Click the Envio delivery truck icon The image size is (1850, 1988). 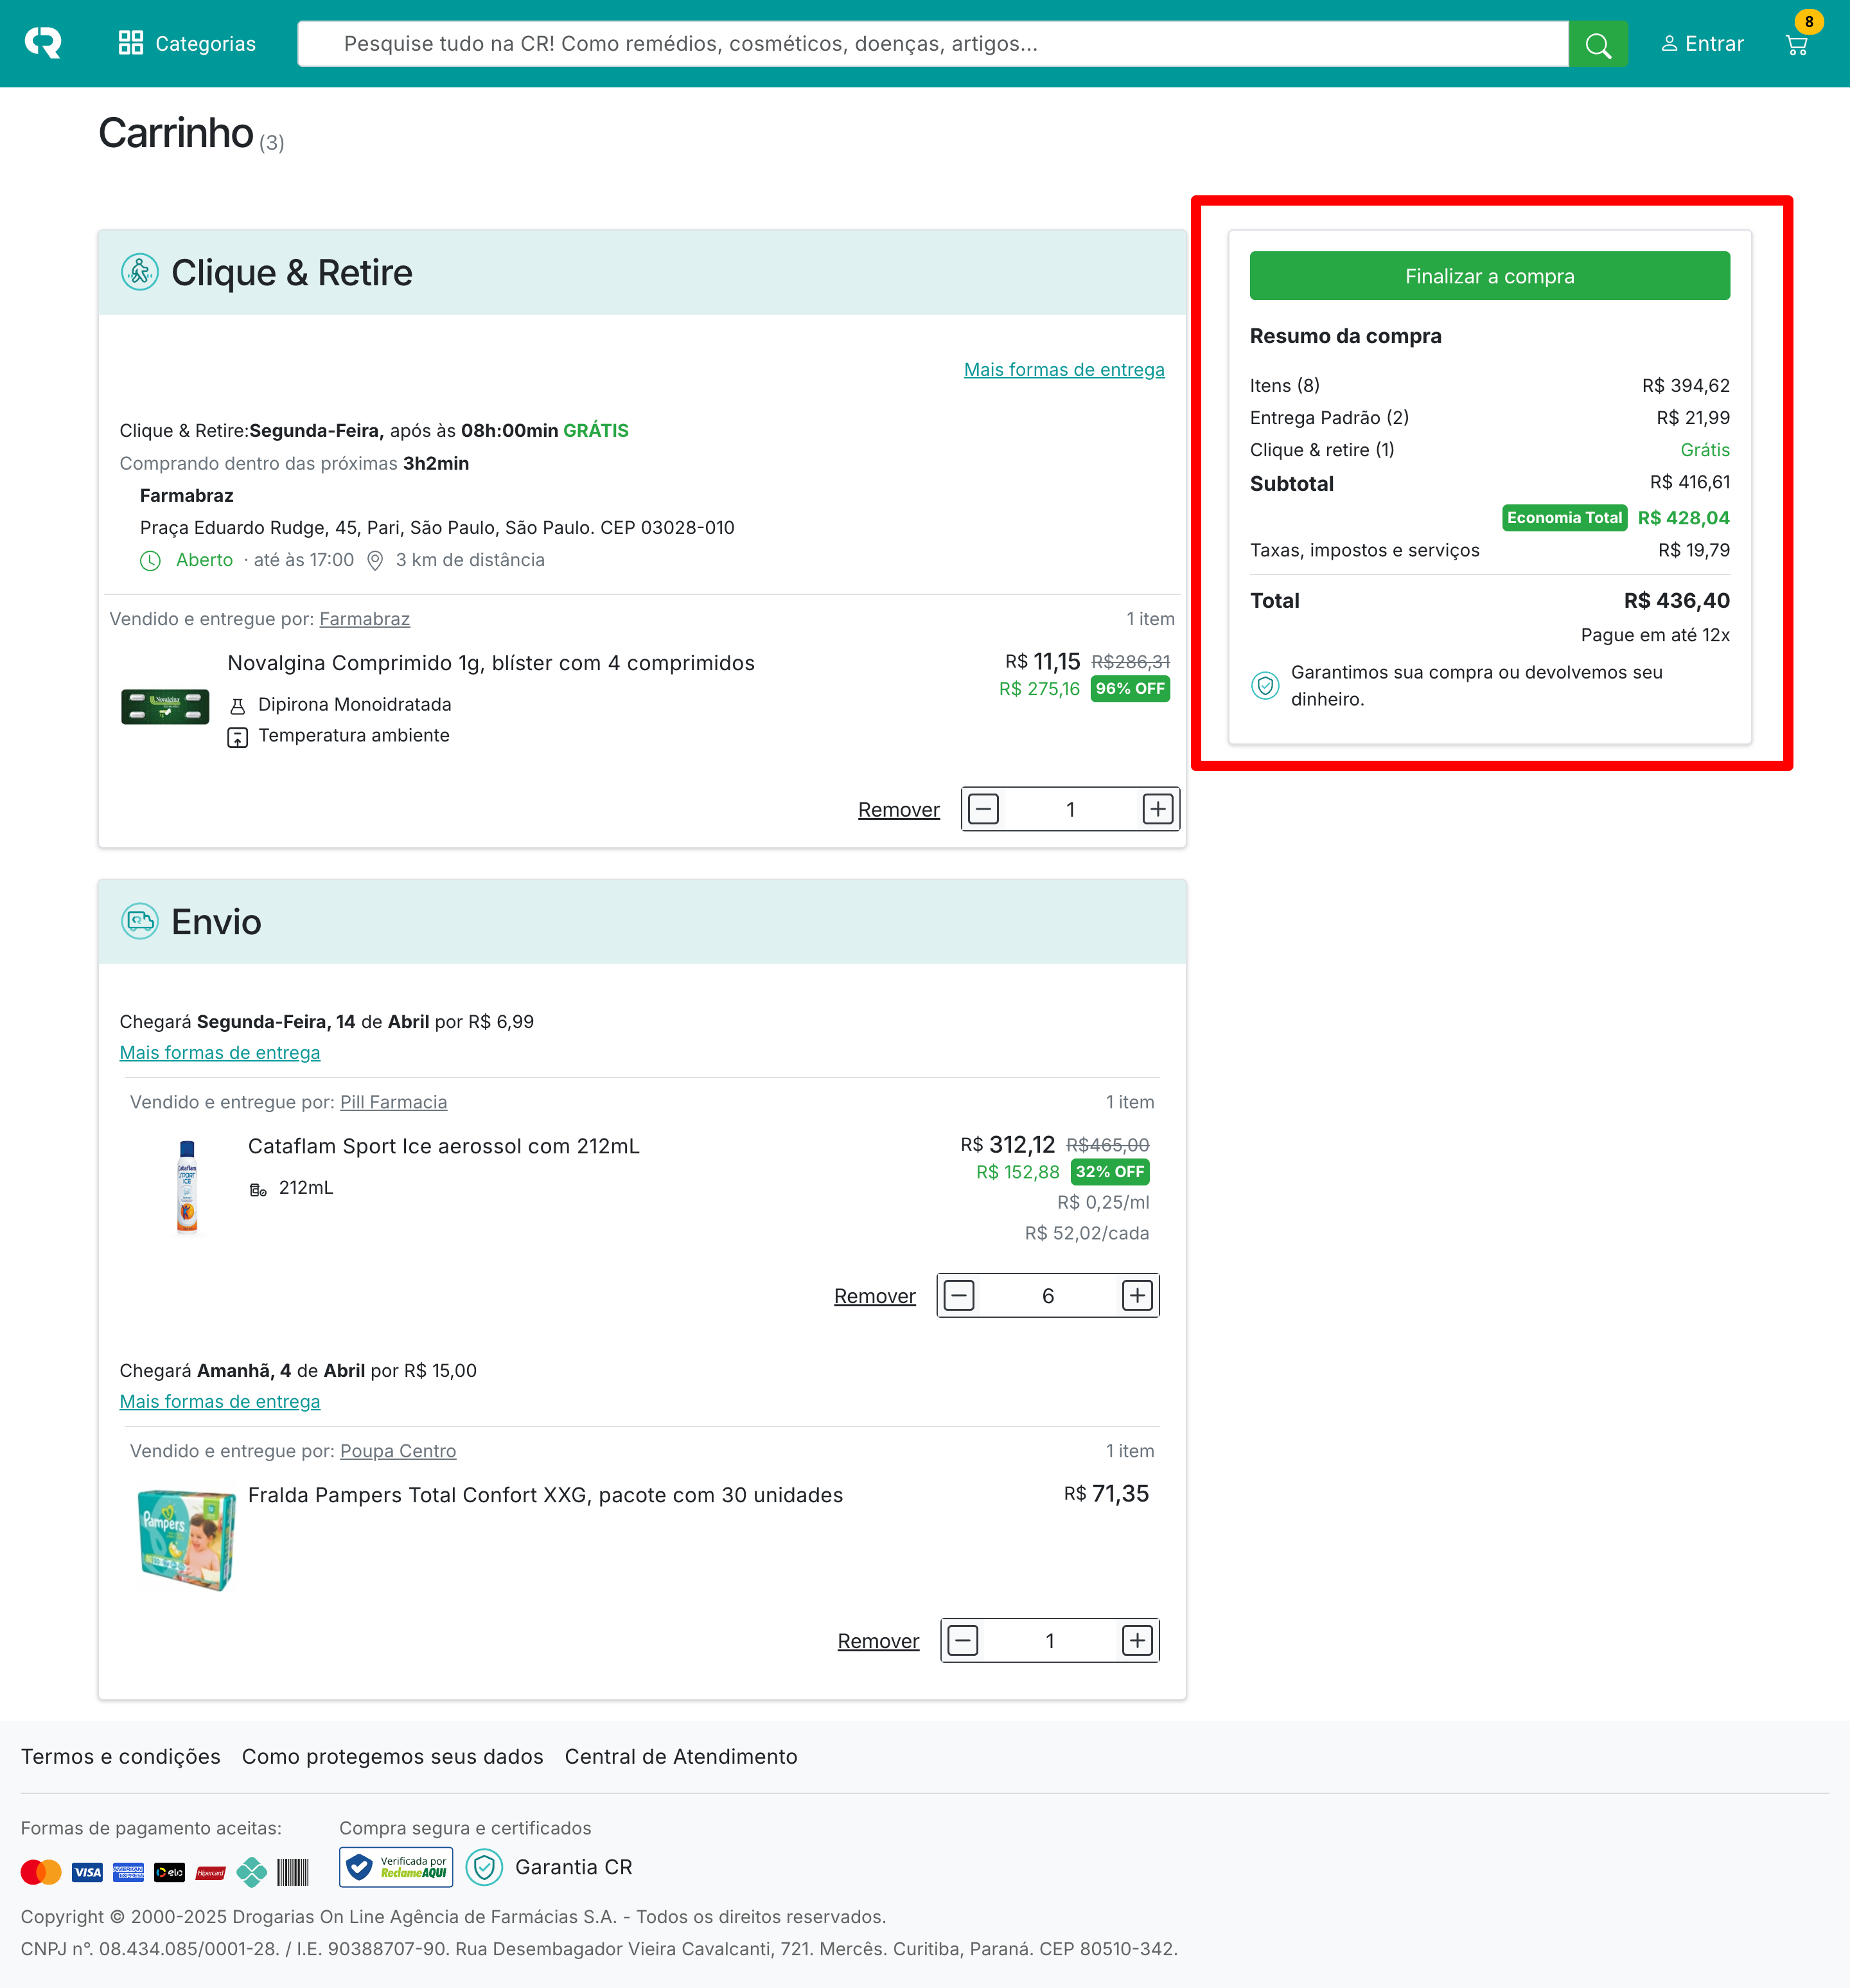point(140,921)
